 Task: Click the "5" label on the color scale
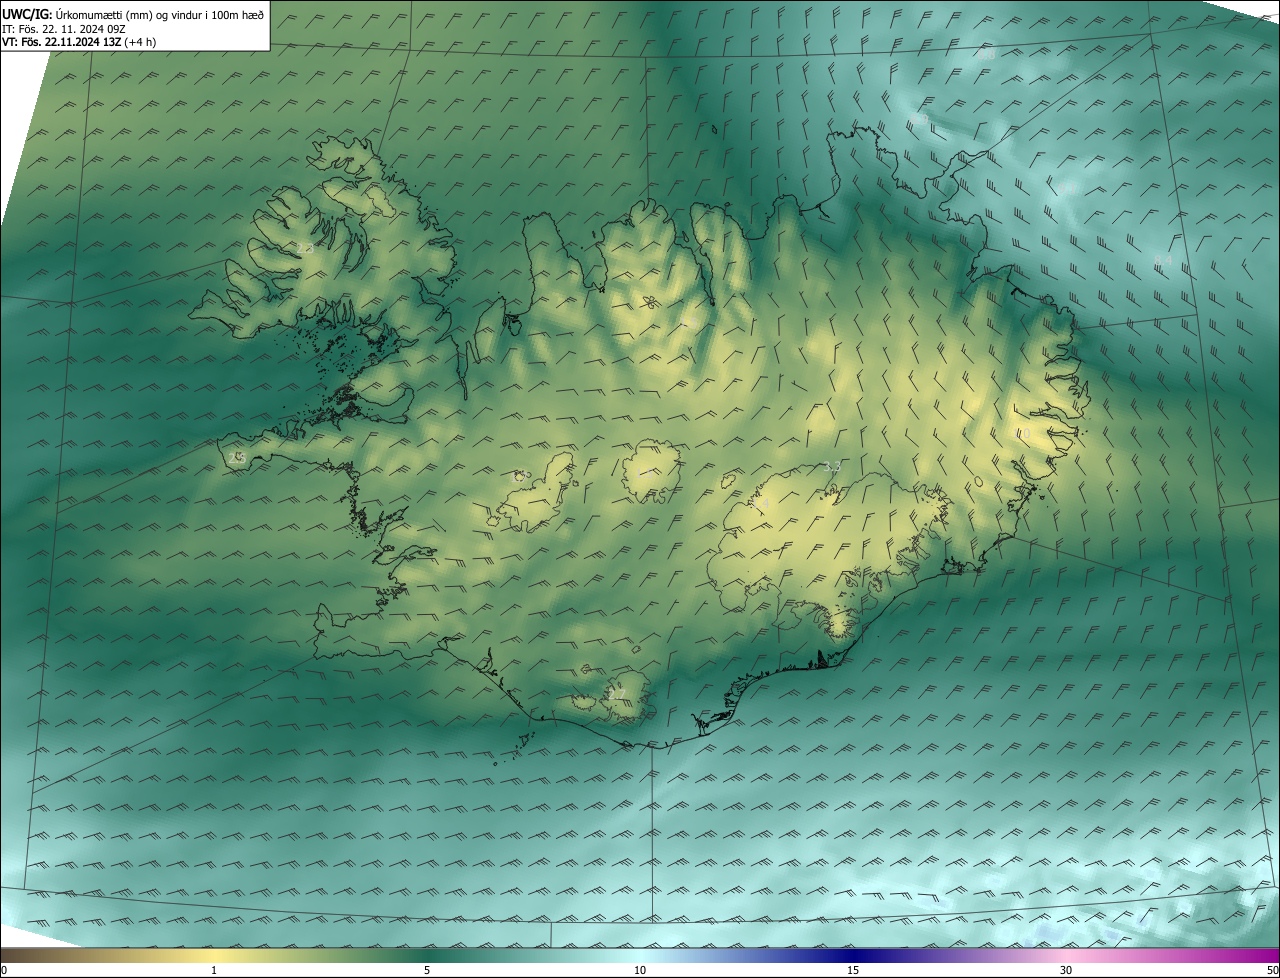pyautogui.click(x=427, y=970)
